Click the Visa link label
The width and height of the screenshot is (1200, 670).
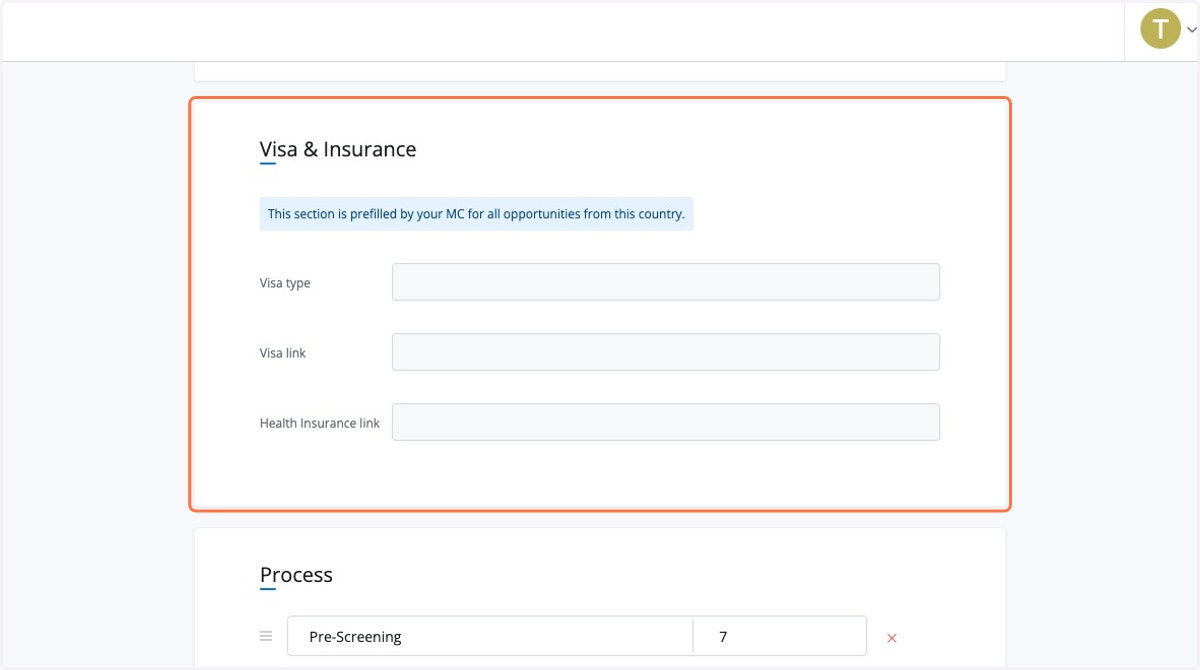click(x=283, y=353)
